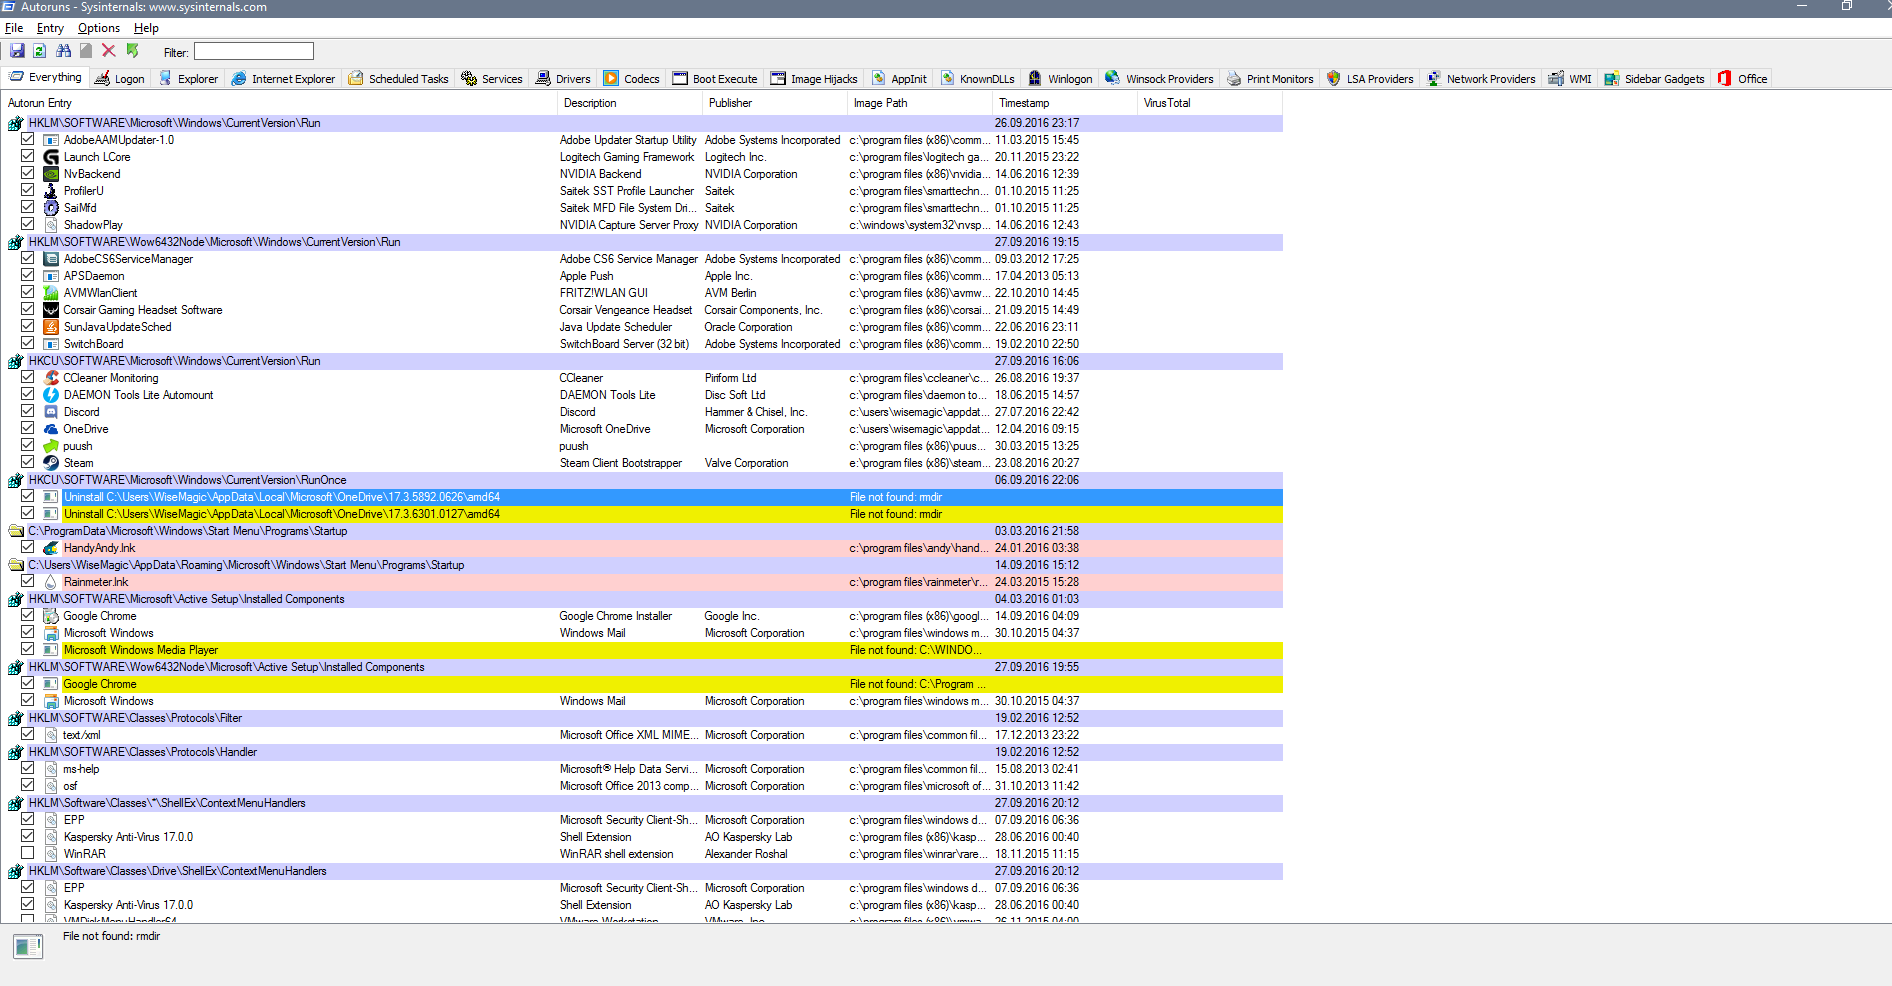Switch to the Logon tab
Viewport: 1892px width, 986px height.
[120, 79]
